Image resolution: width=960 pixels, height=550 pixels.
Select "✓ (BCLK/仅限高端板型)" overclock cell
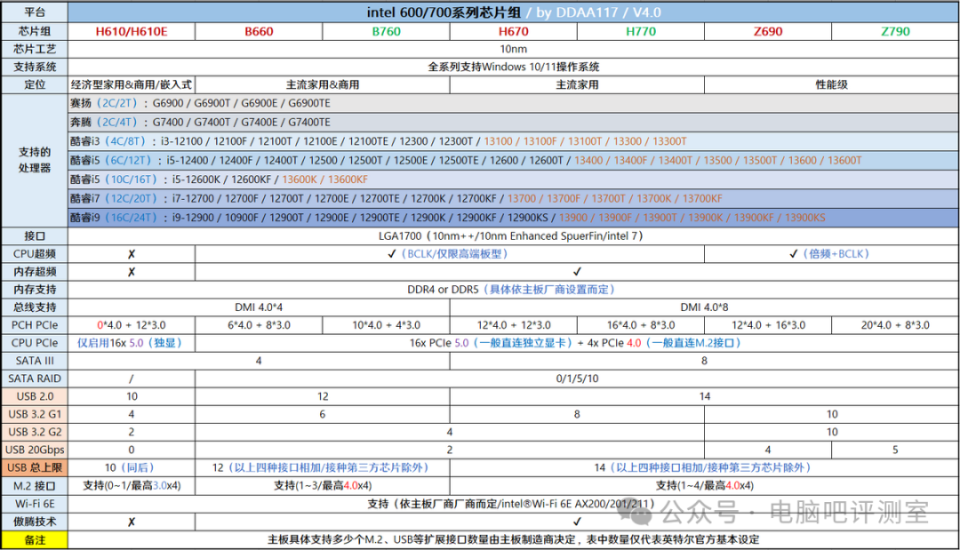(x=449, y=254)
